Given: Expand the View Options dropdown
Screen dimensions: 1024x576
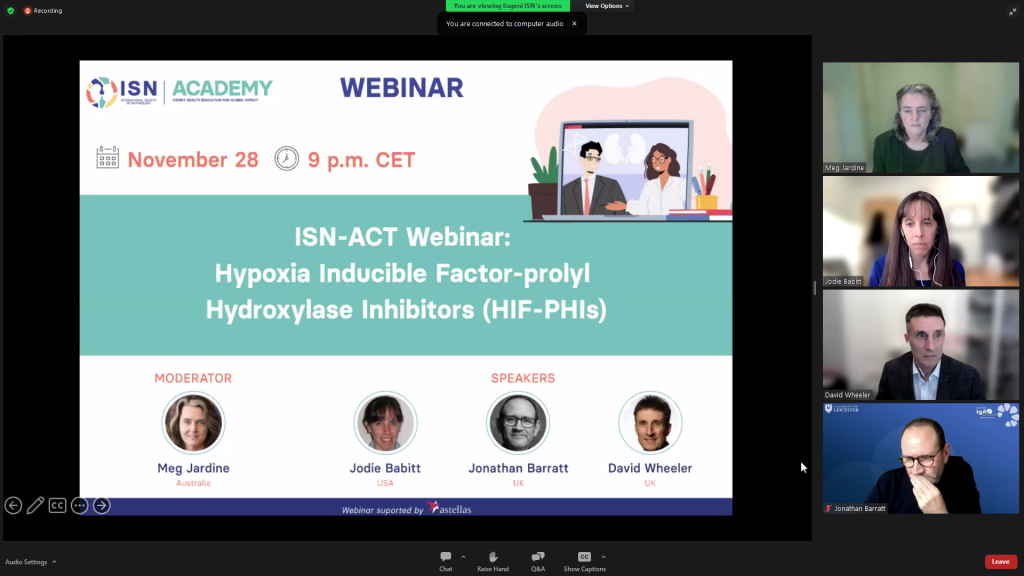Looking at the screenshot, I should 607,6.
